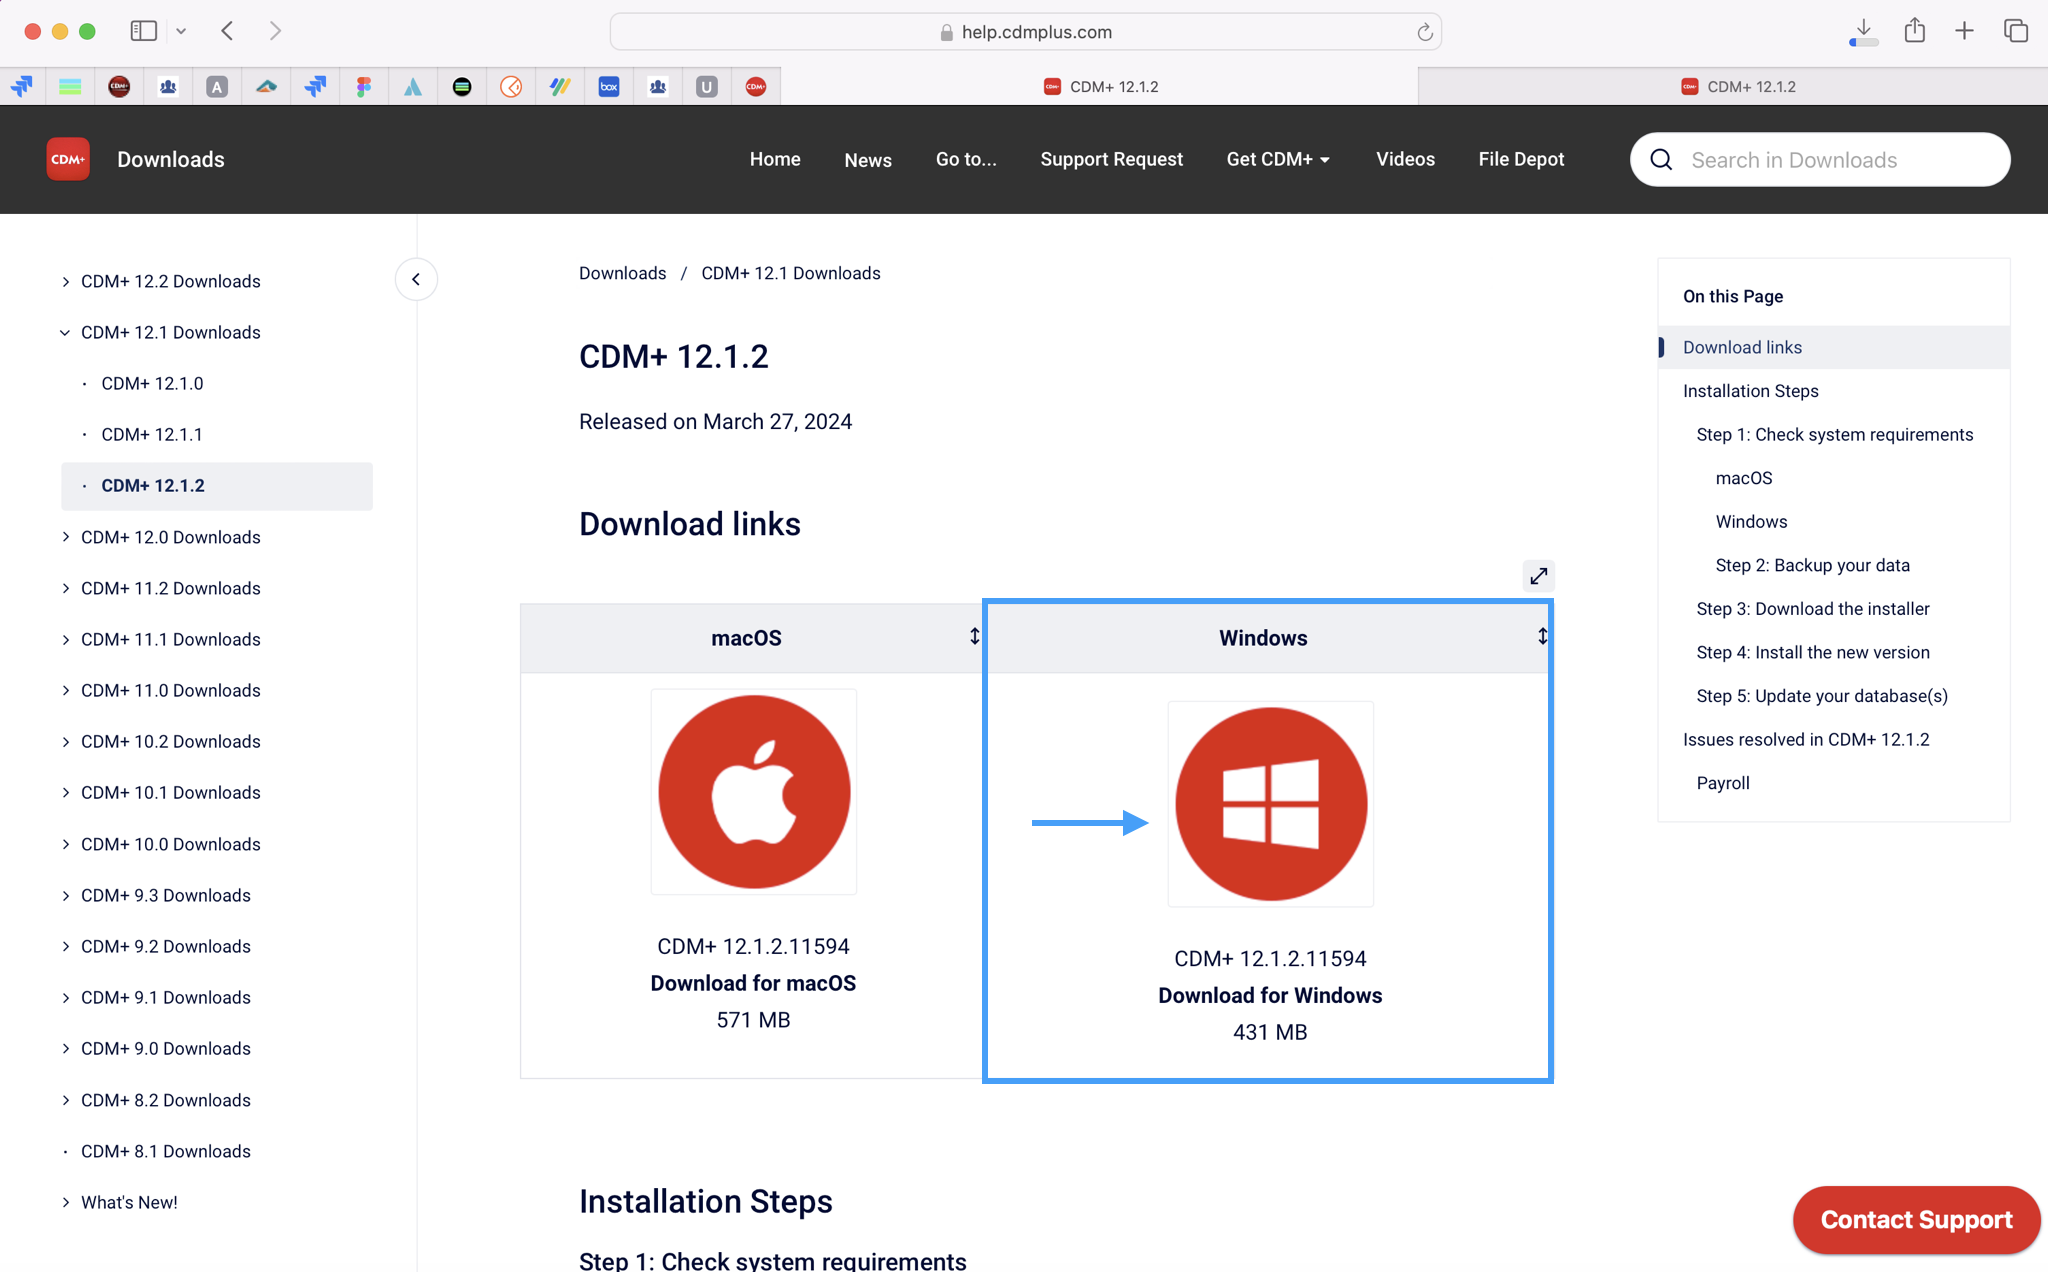Image resolution: width=2048 pixels, height=1272 pixels.
Task: Open the Jira bookmark in the favorites bar
Action: (315, 86)
